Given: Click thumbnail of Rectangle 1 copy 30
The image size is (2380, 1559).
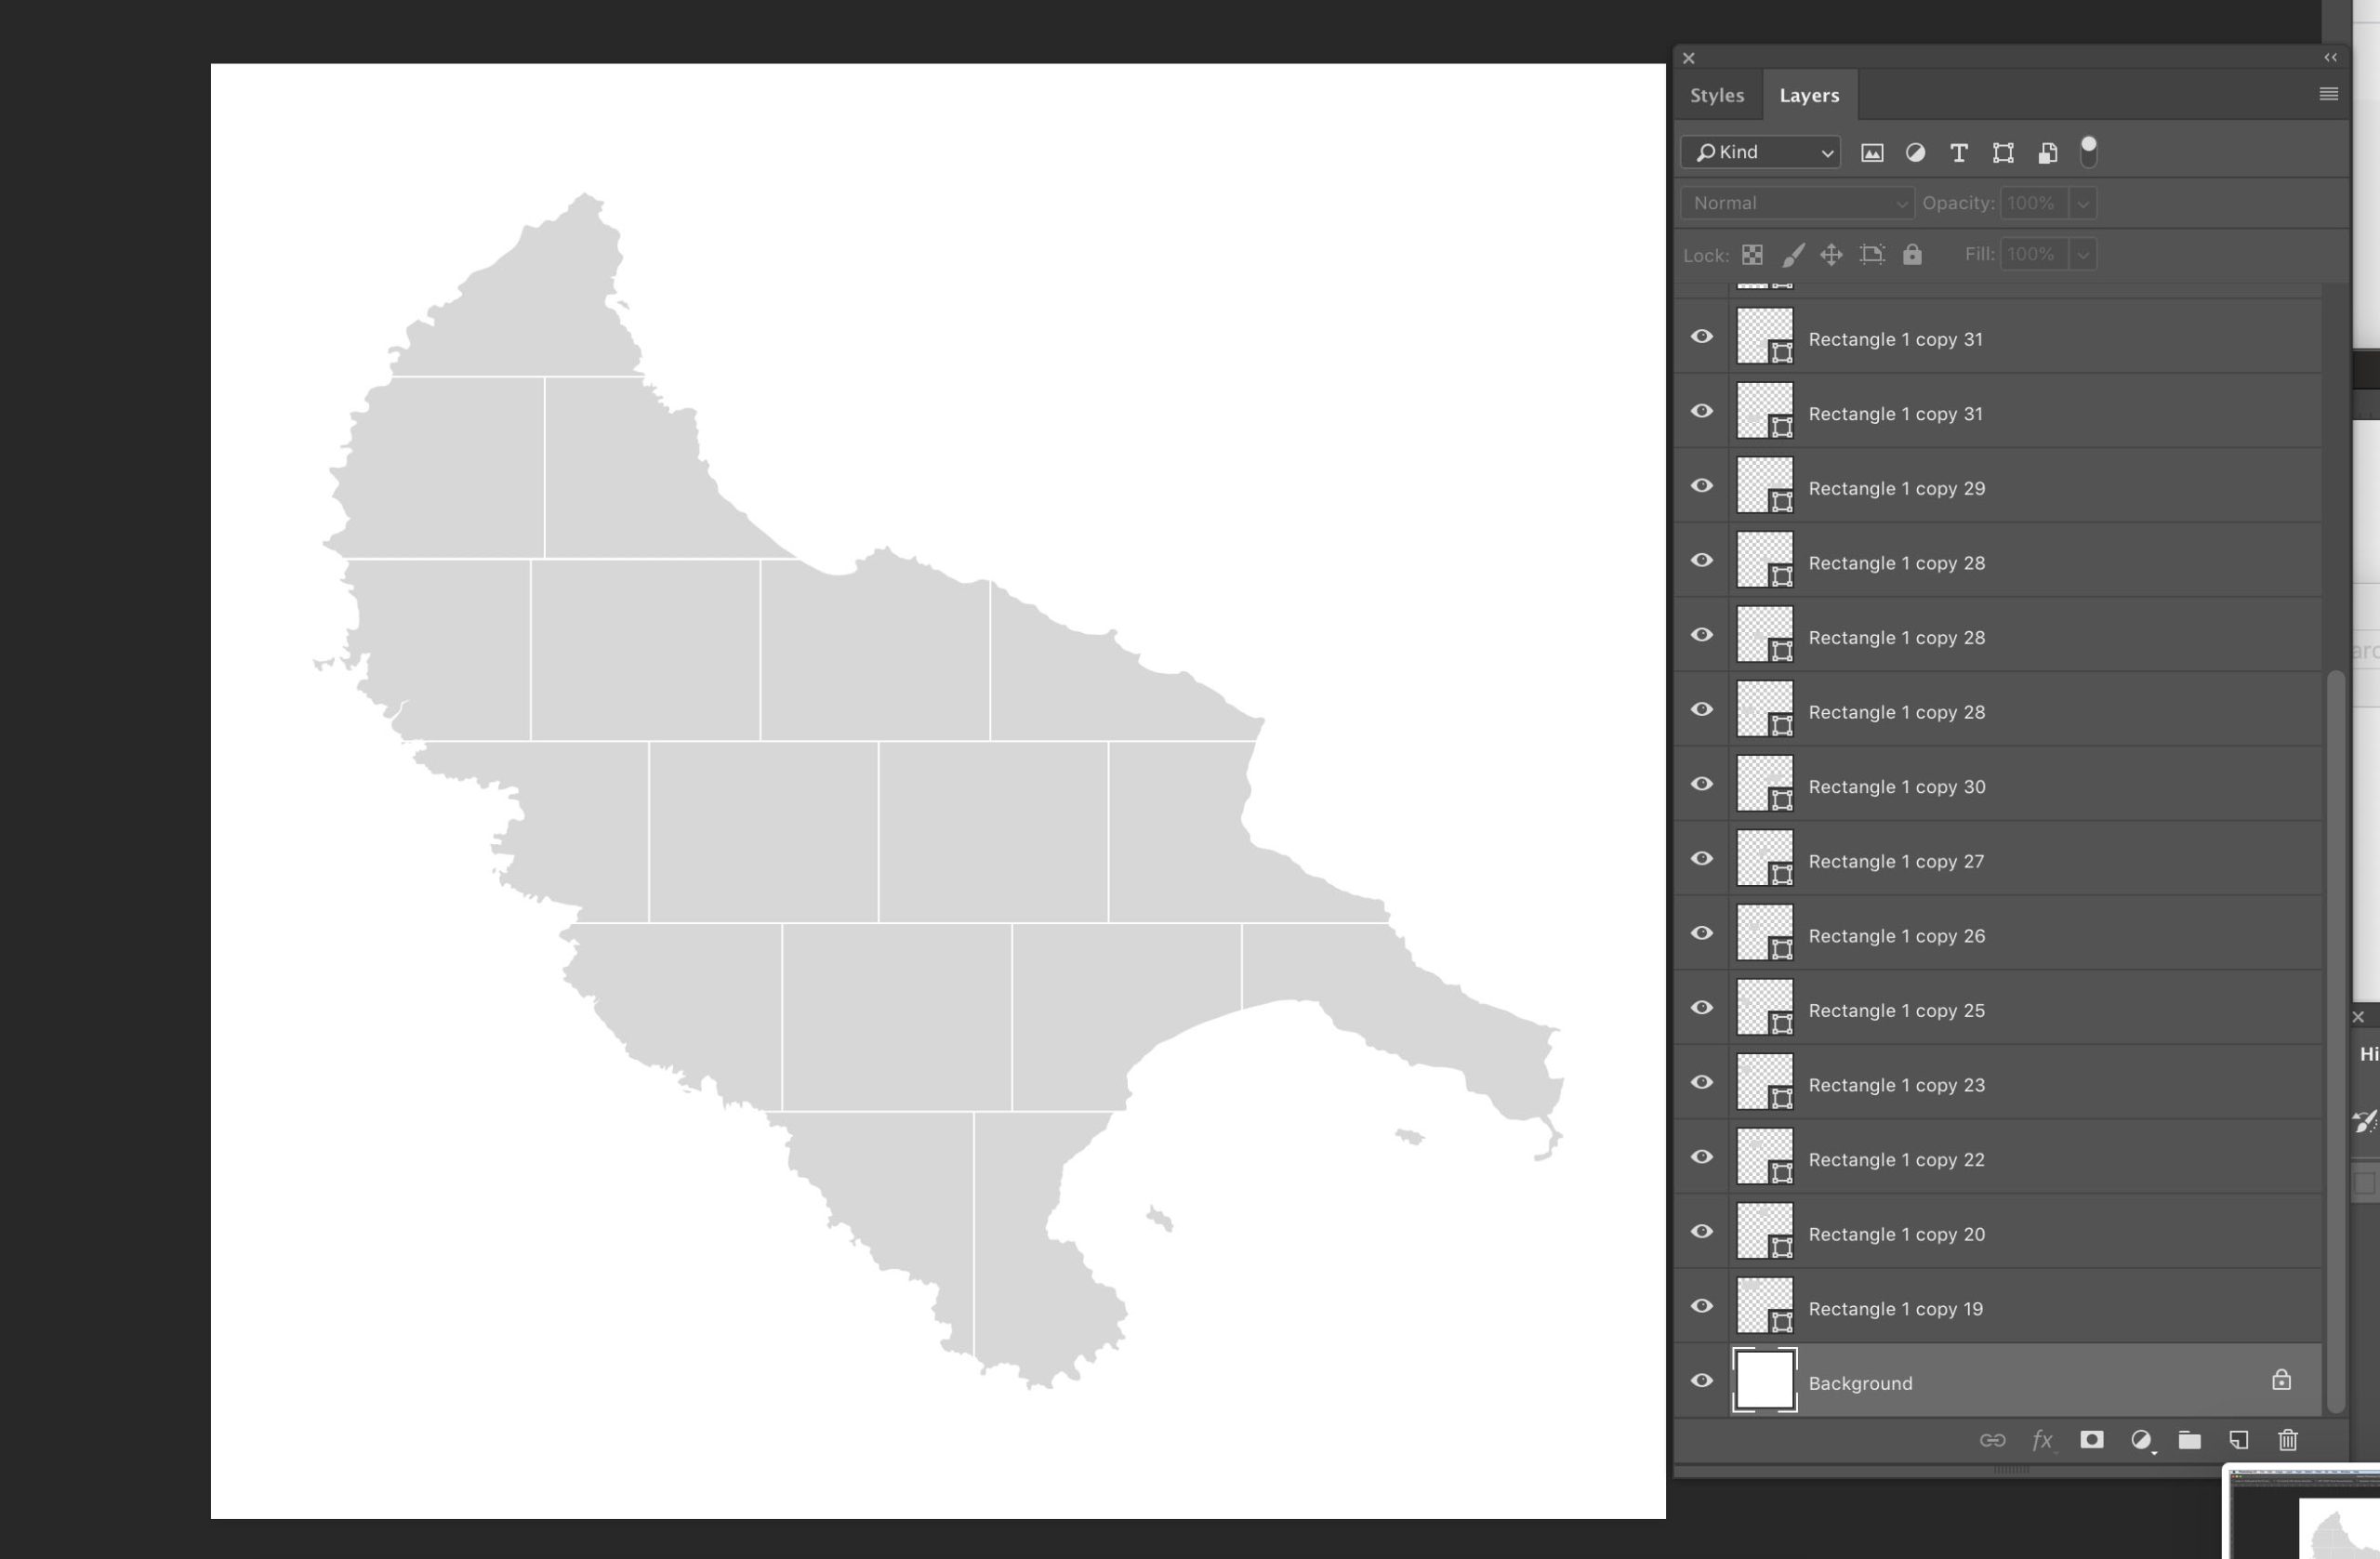Looking at the screenshot, I should [x=1764, y=783].
